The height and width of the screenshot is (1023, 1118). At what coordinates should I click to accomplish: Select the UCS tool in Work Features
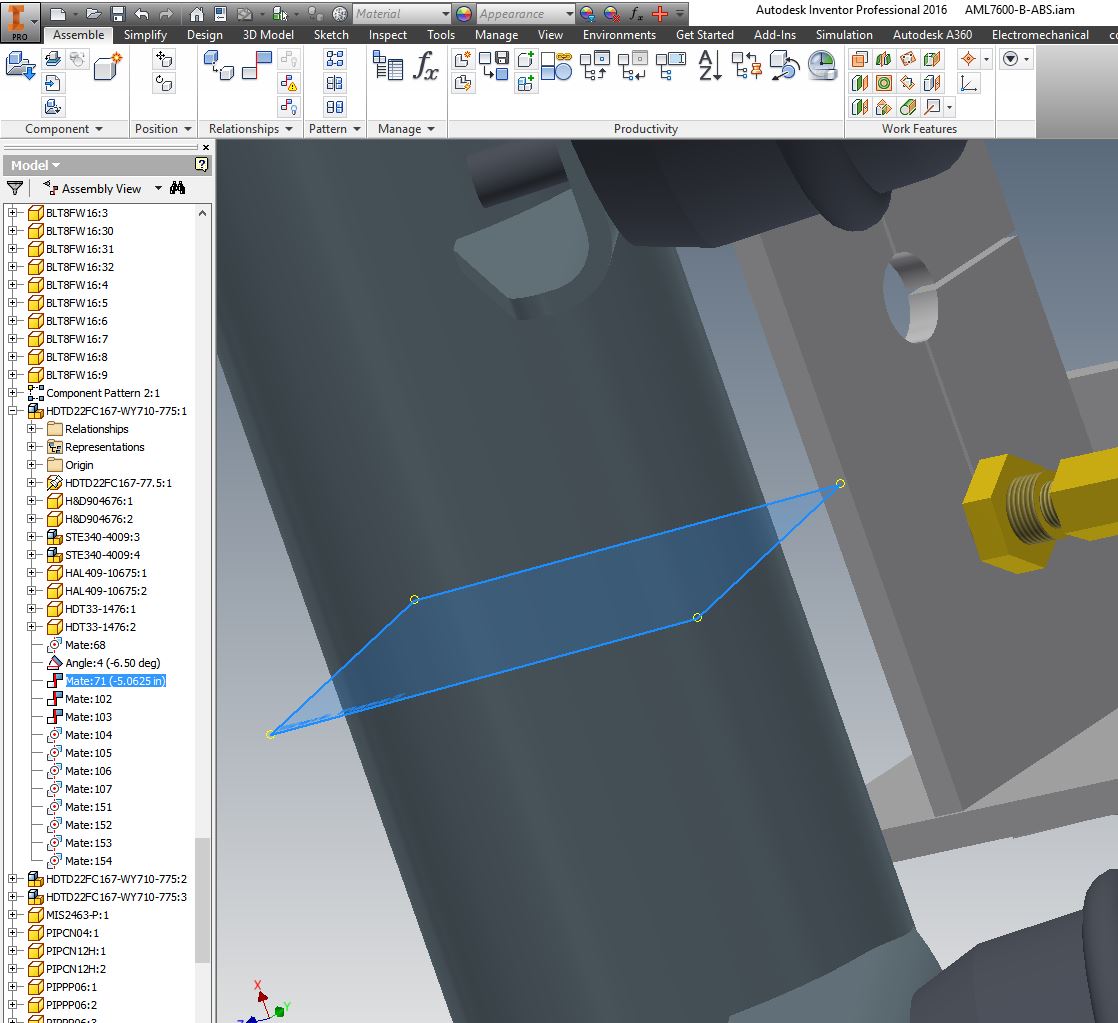point(968,85)
